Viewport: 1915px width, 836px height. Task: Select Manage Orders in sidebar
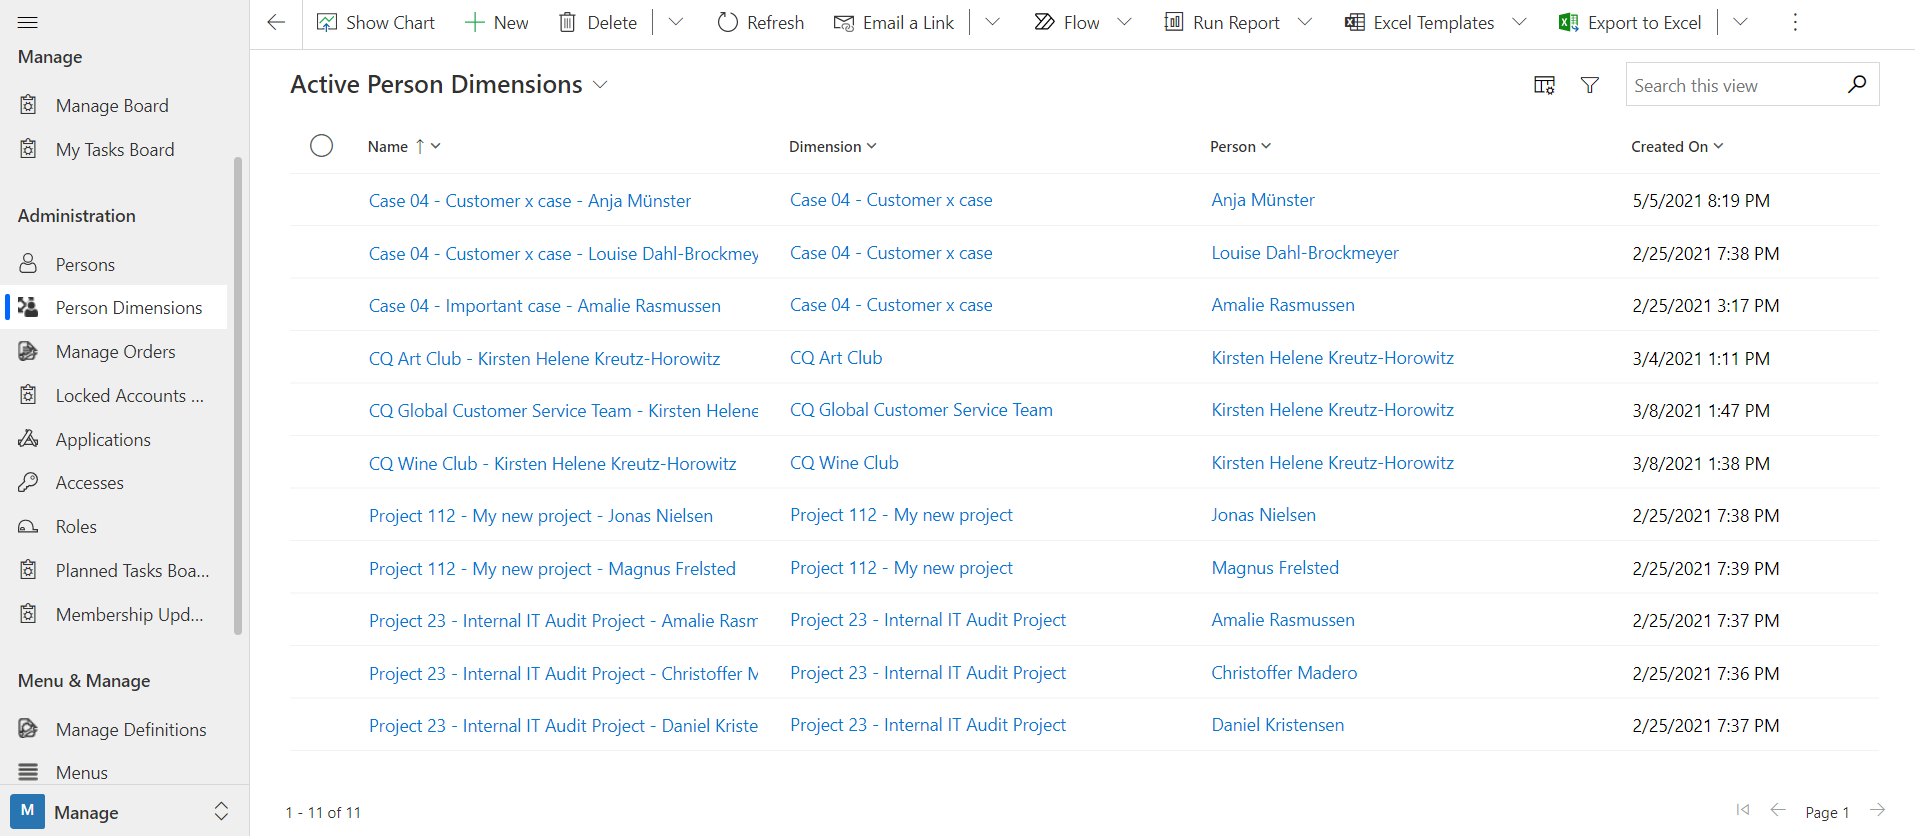[115, 352]
